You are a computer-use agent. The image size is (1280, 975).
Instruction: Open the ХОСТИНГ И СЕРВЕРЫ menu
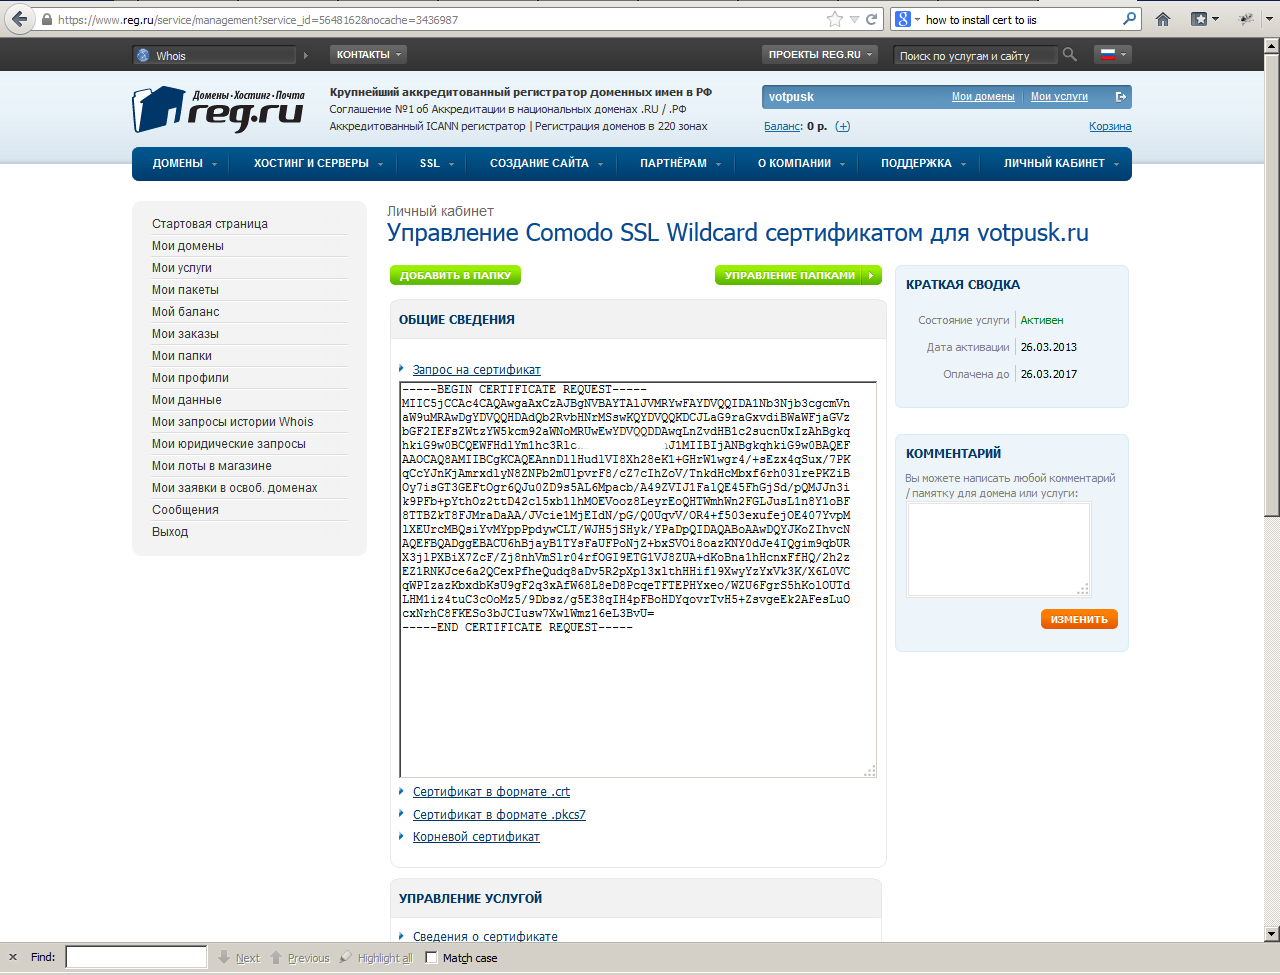pyautogui.click(x=318, y=163)
